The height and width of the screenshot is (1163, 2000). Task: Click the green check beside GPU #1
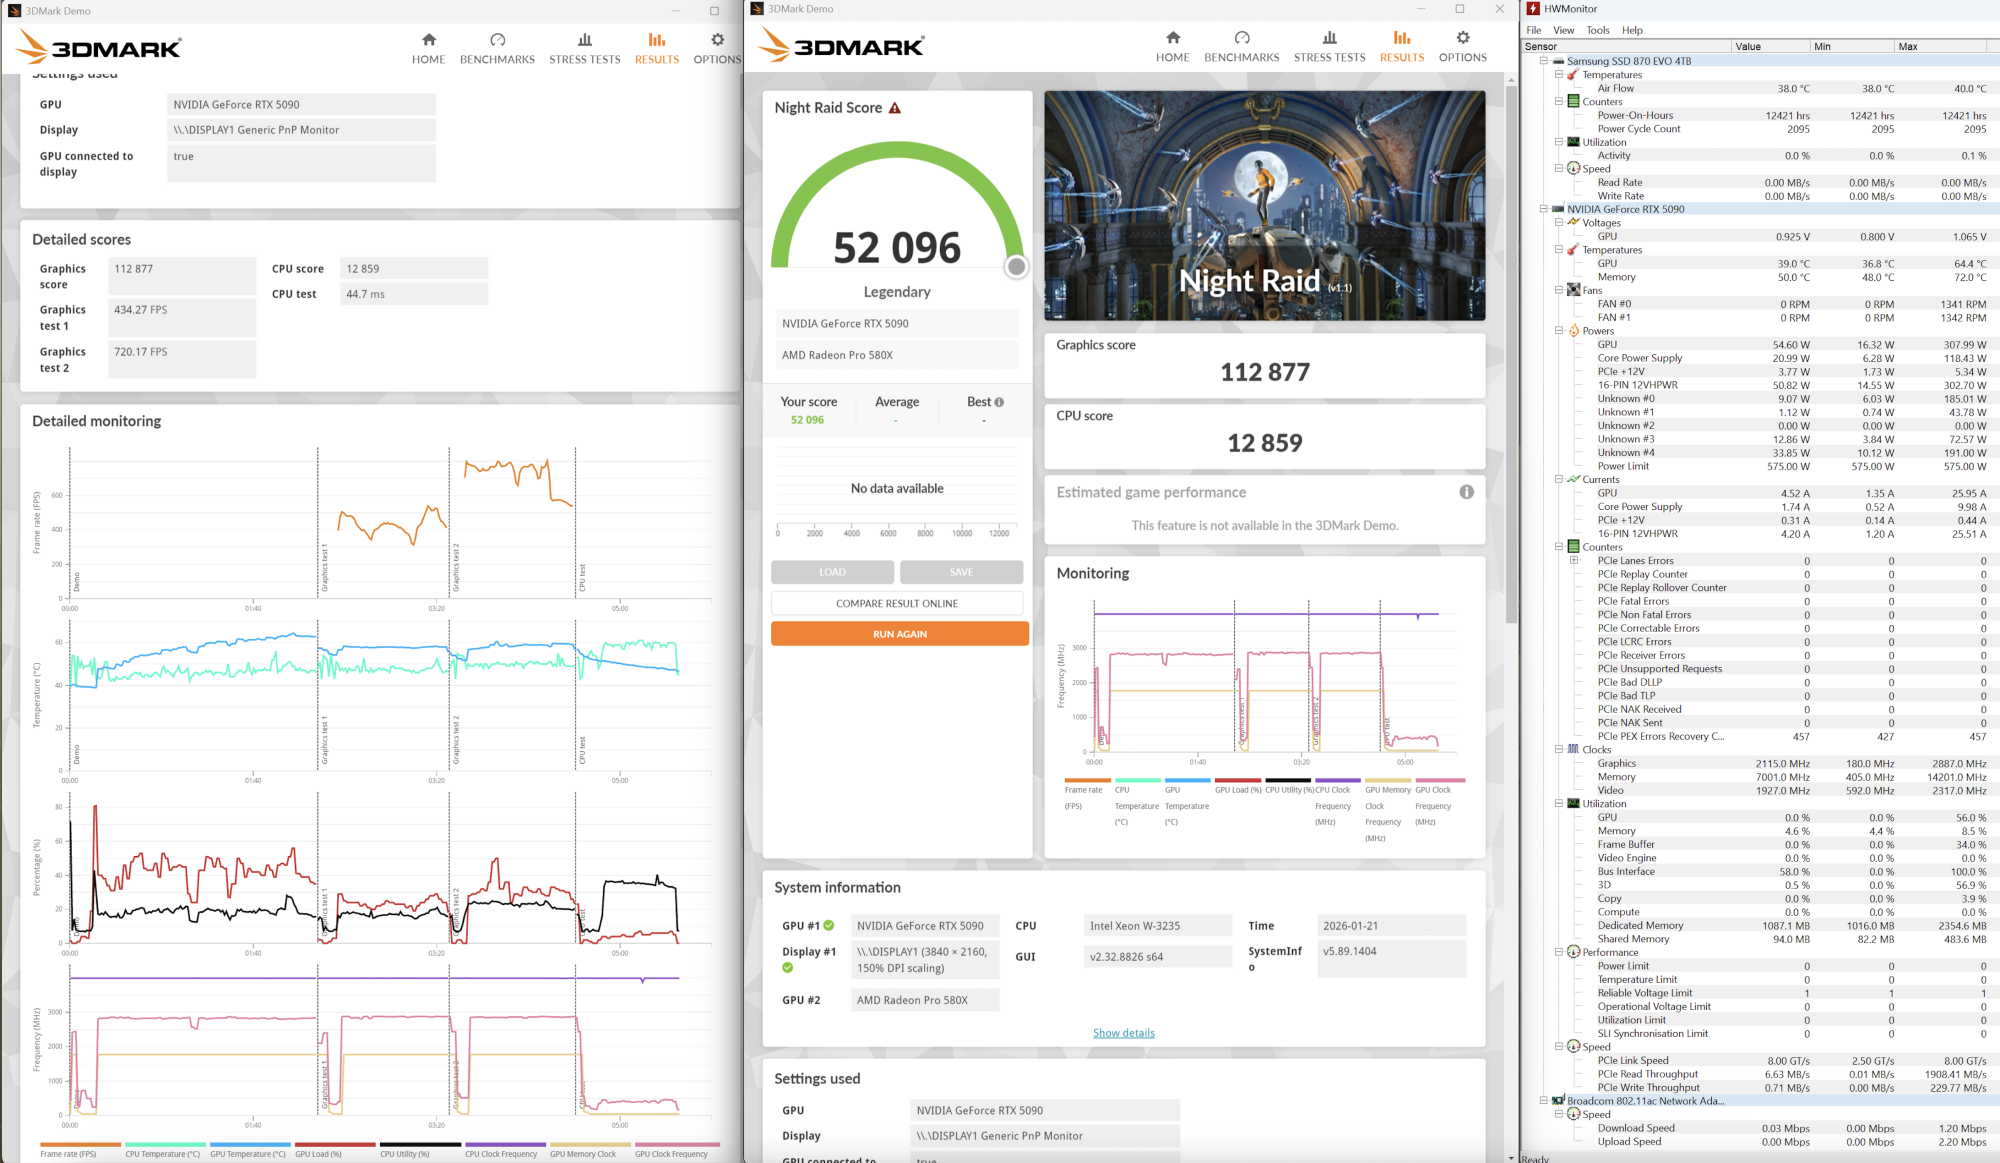(829, 926)
